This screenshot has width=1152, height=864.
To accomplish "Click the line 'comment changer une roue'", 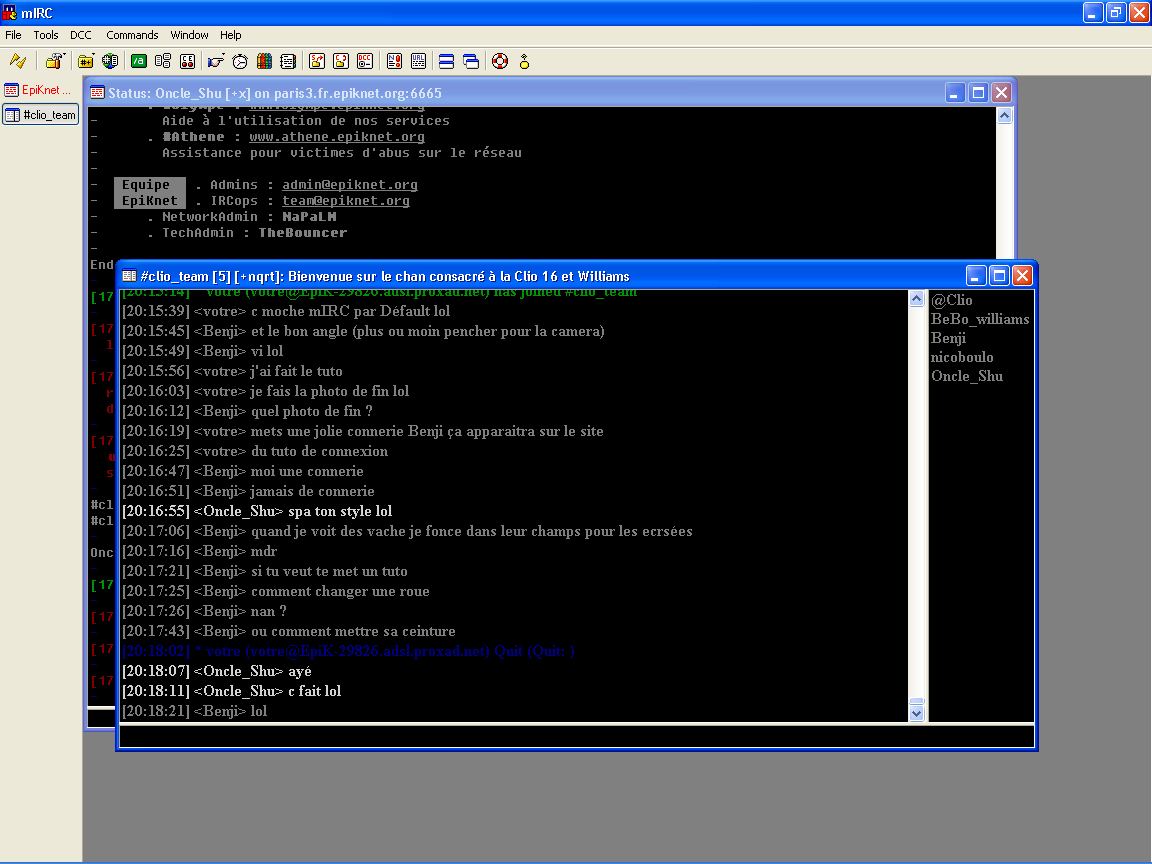I will tap(340, 591).
